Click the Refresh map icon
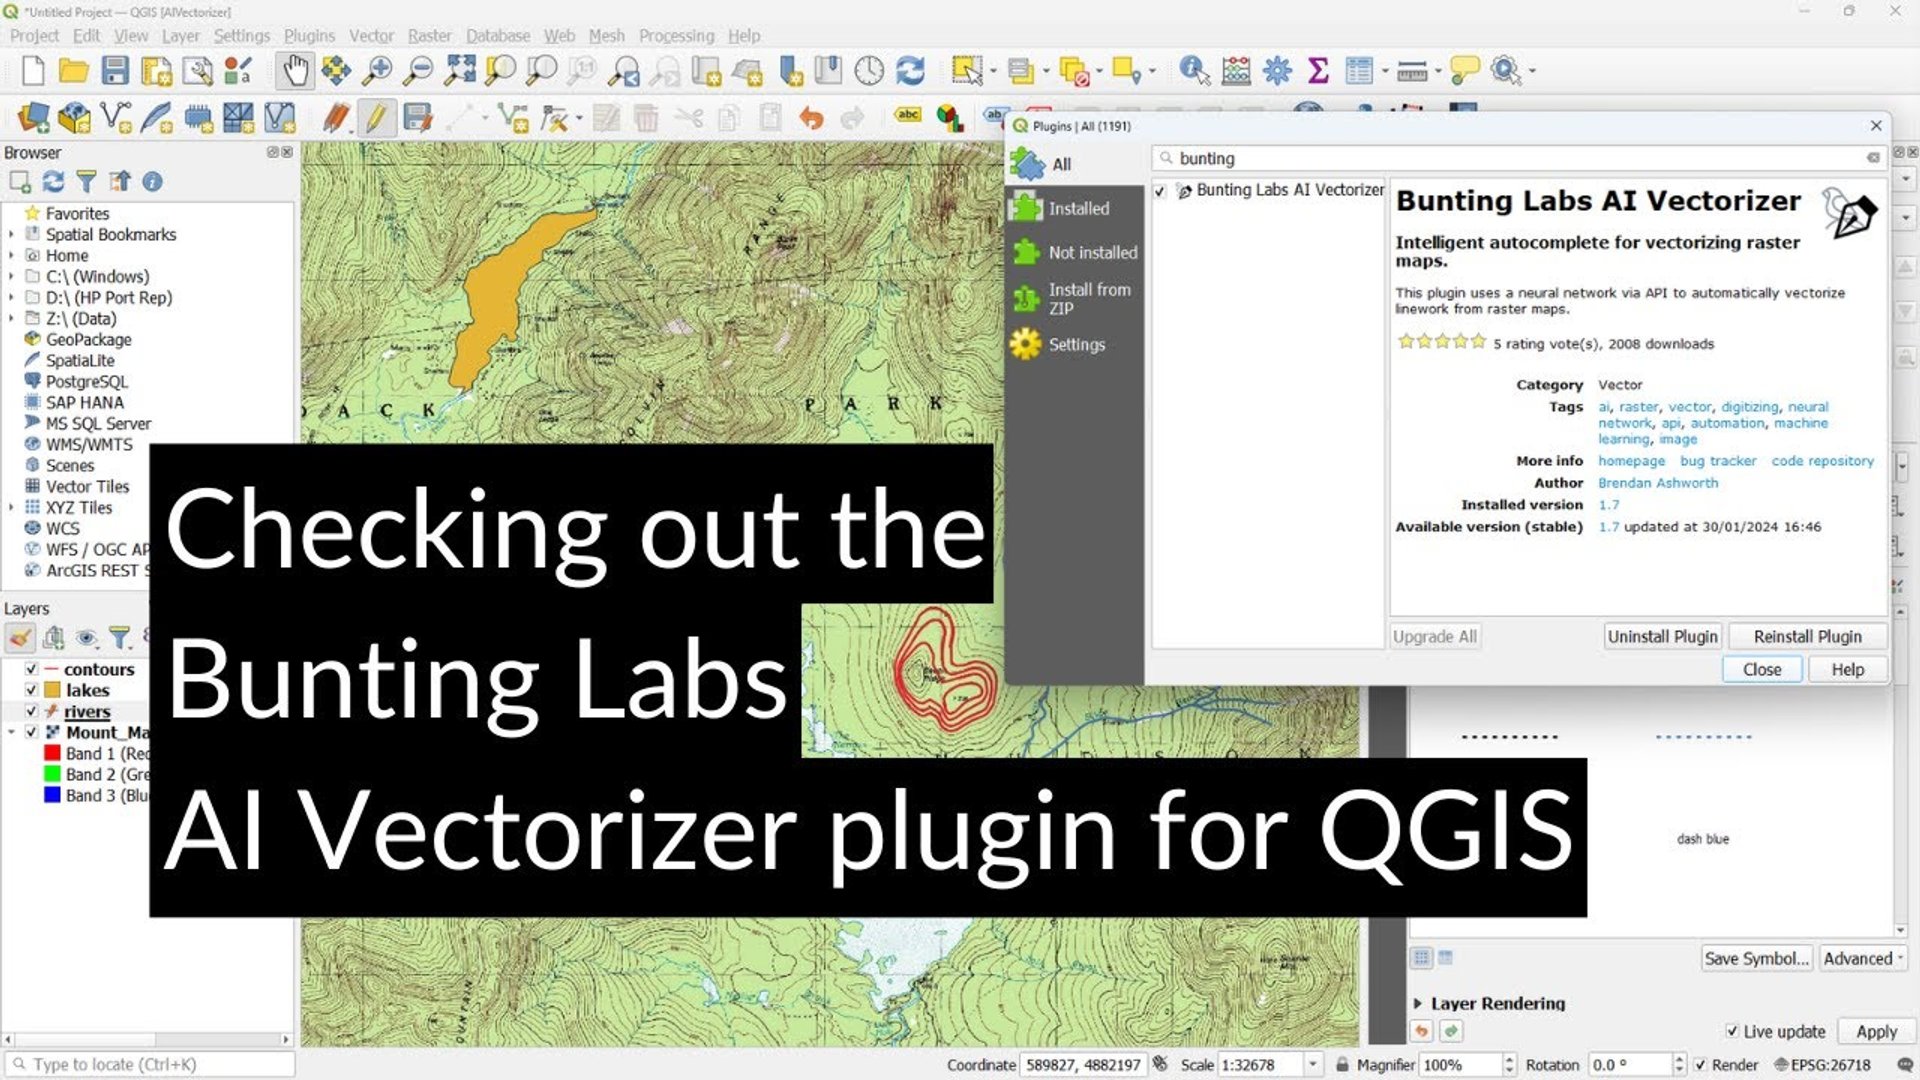1920x1080 pixels. click(910, 71)
